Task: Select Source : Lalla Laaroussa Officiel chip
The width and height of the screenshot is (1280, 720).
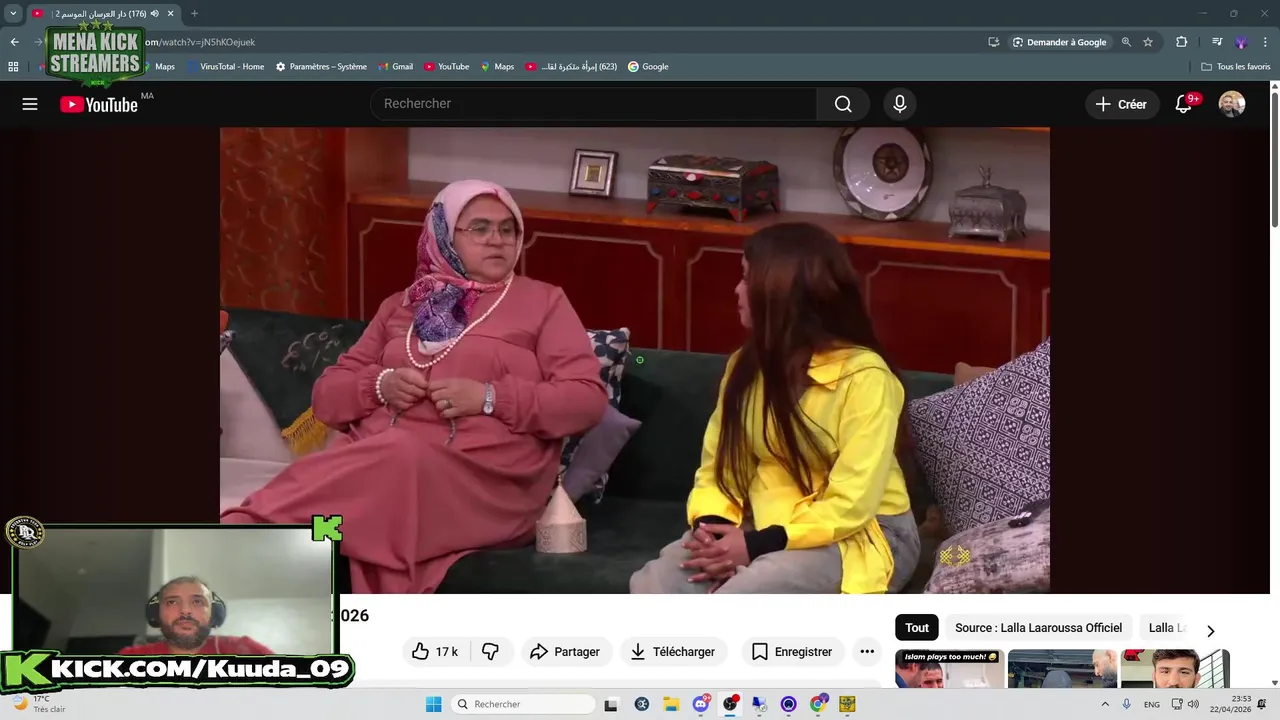Action: pyautogui.click(x=1038, y=628)
